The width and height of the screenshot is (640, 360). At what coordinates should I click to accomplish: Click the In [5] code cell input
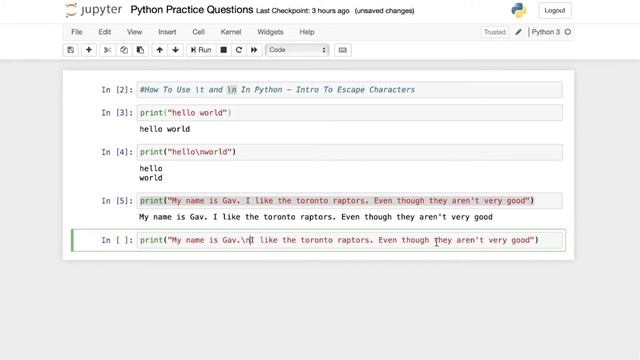349,201
